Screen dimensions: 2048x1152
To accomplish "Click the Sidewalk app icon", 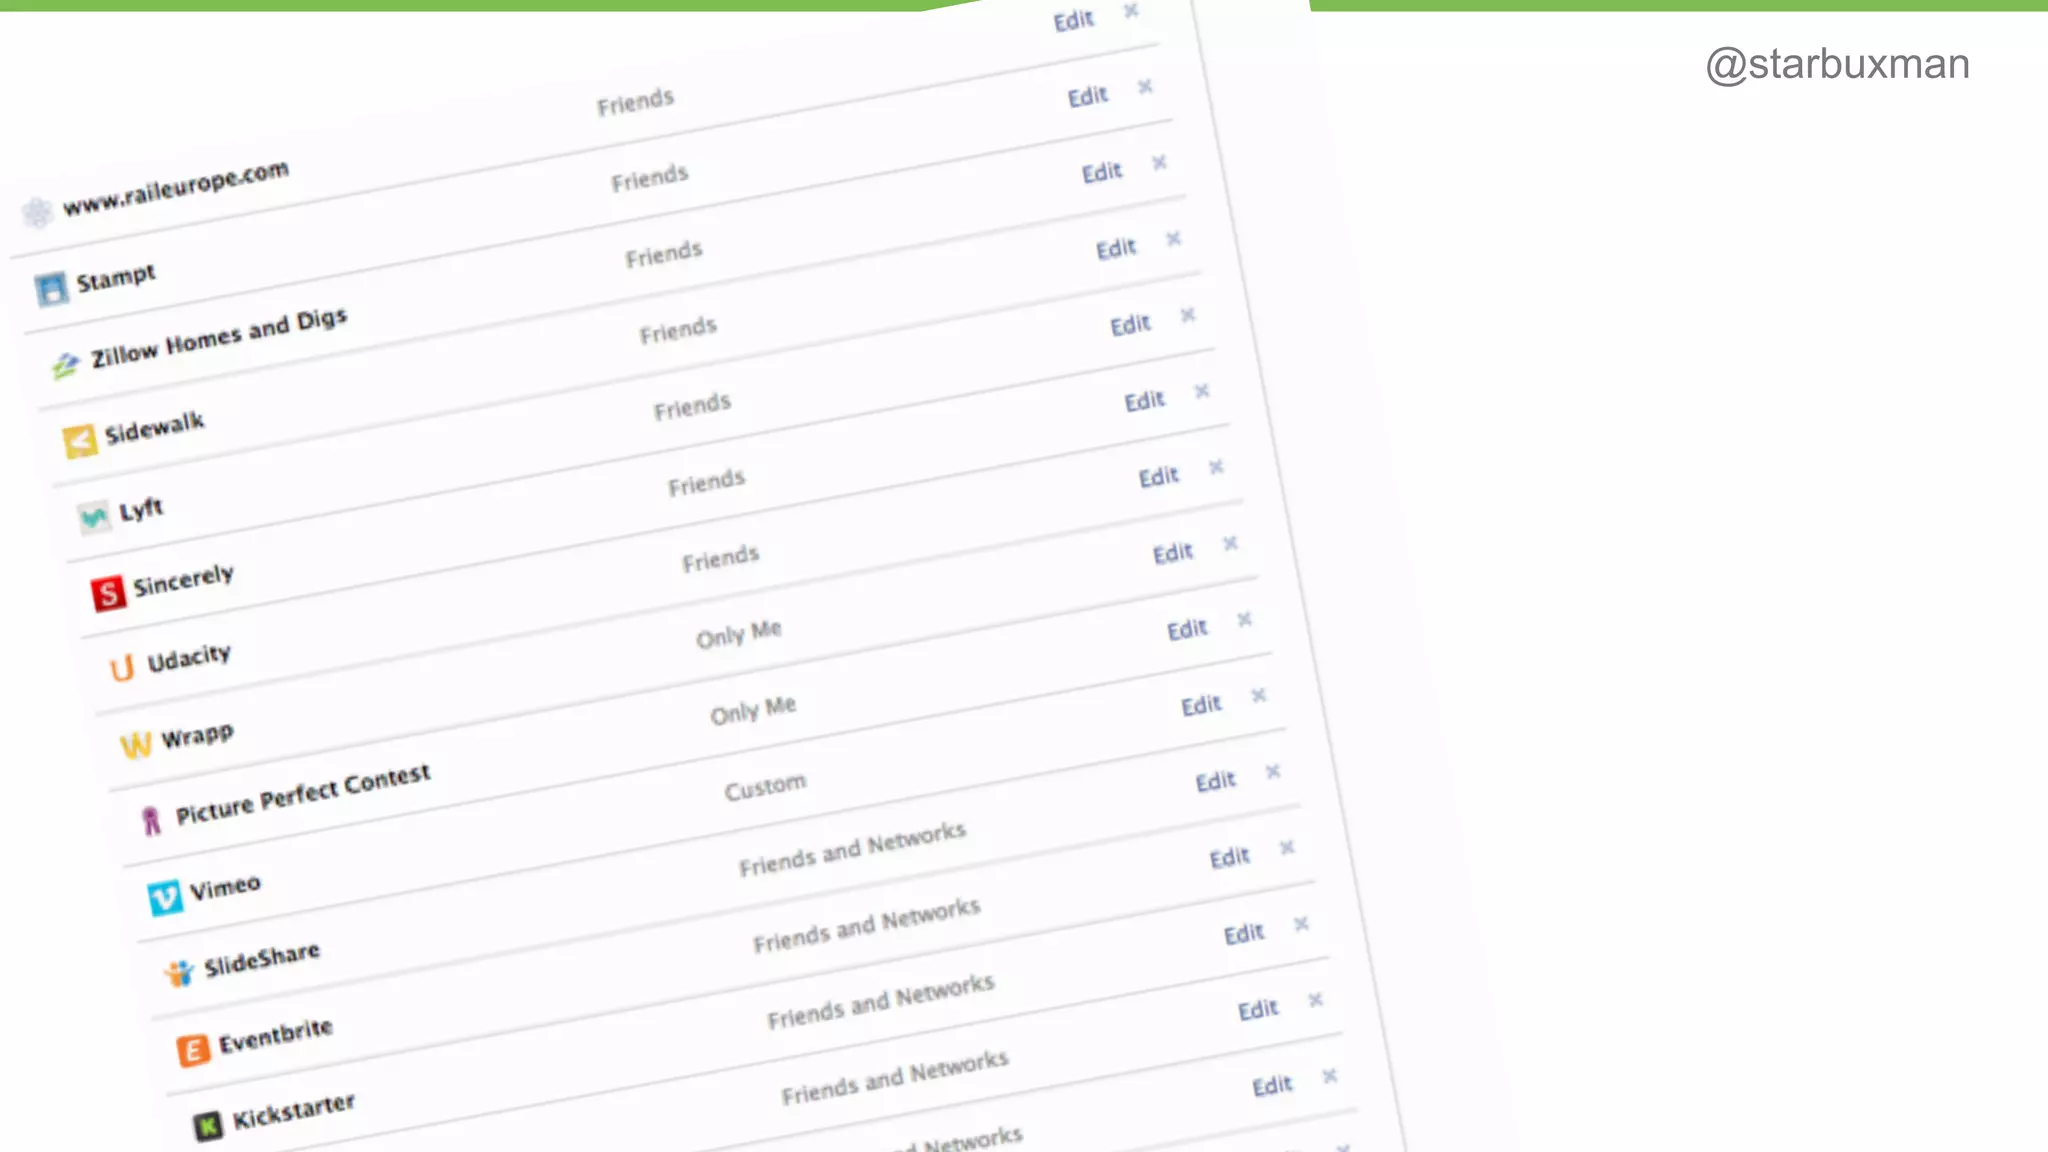I will 80,440.
